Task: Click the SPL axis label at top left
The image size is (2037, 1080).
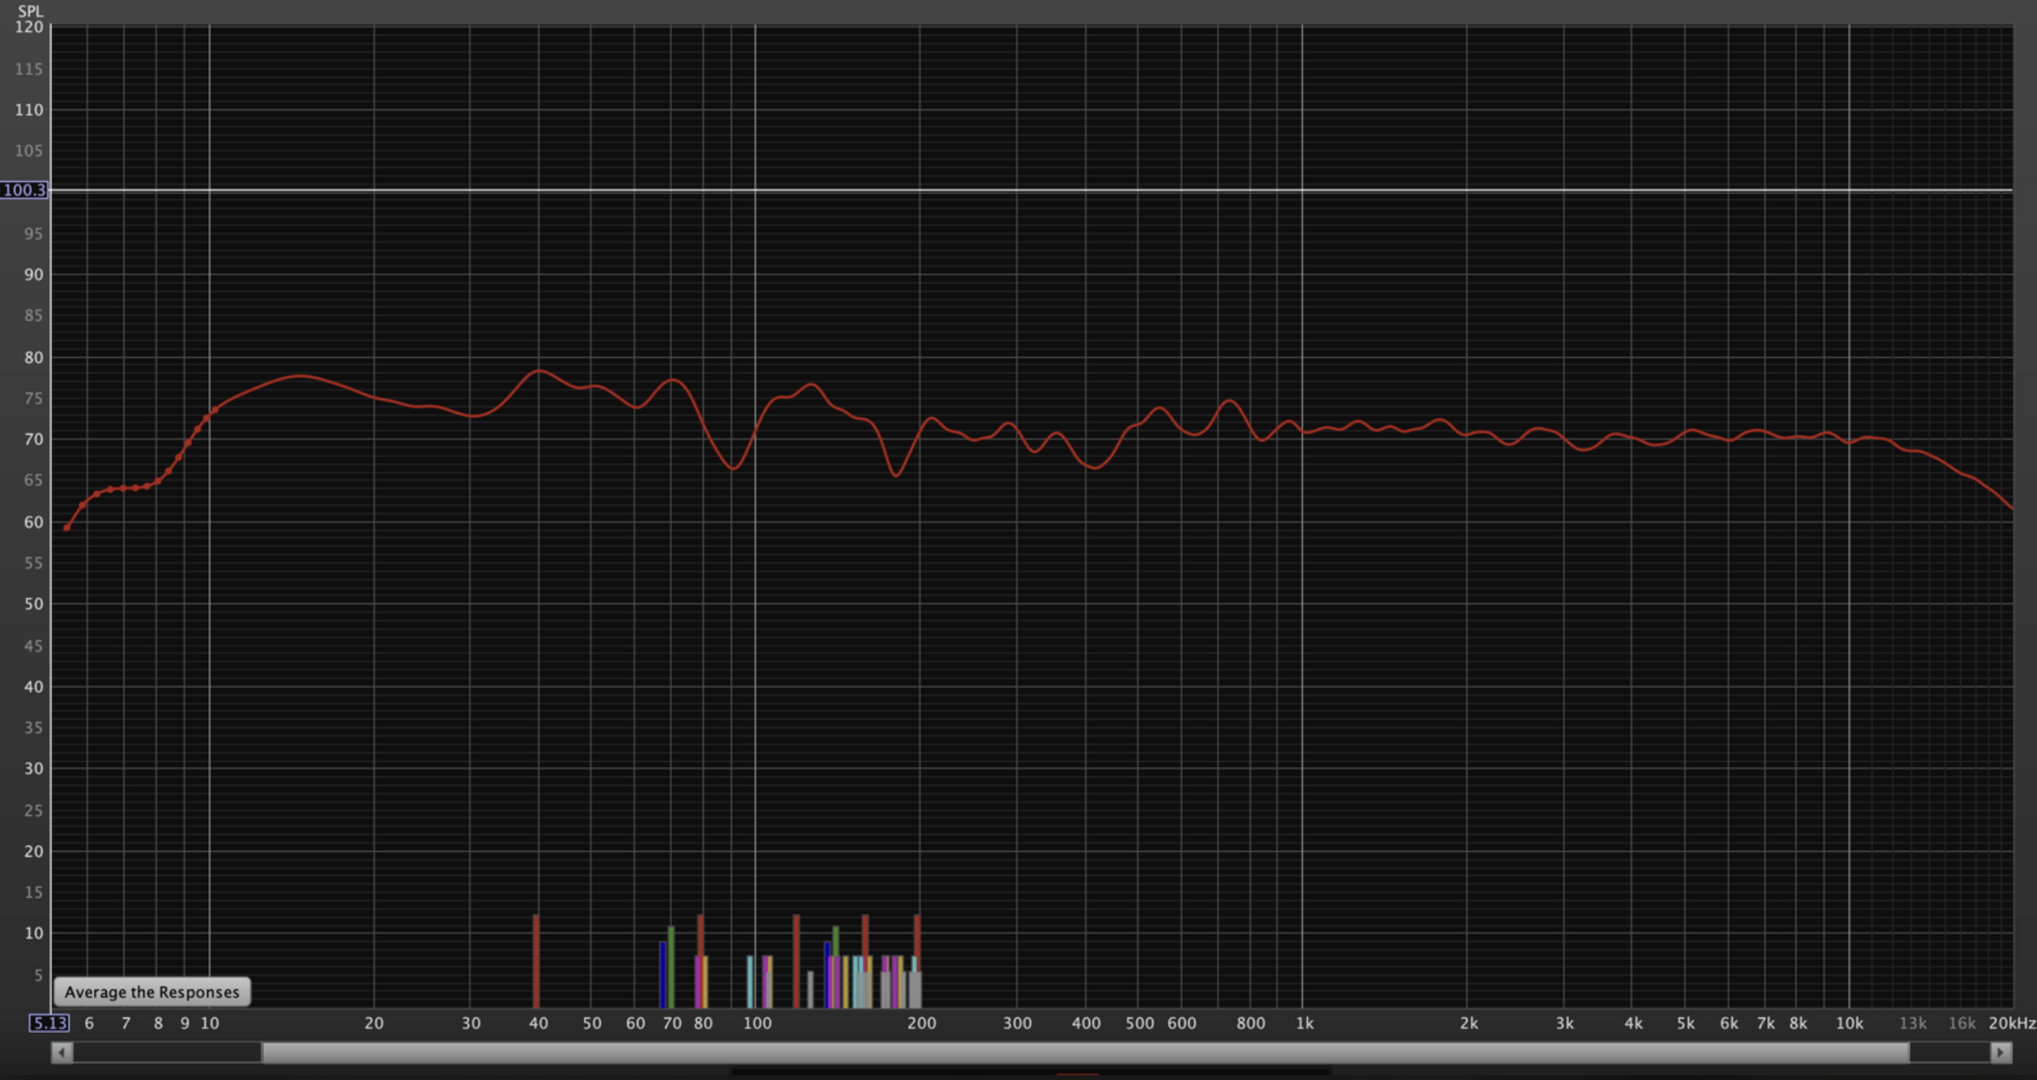Action: click(x=30, y=11)
